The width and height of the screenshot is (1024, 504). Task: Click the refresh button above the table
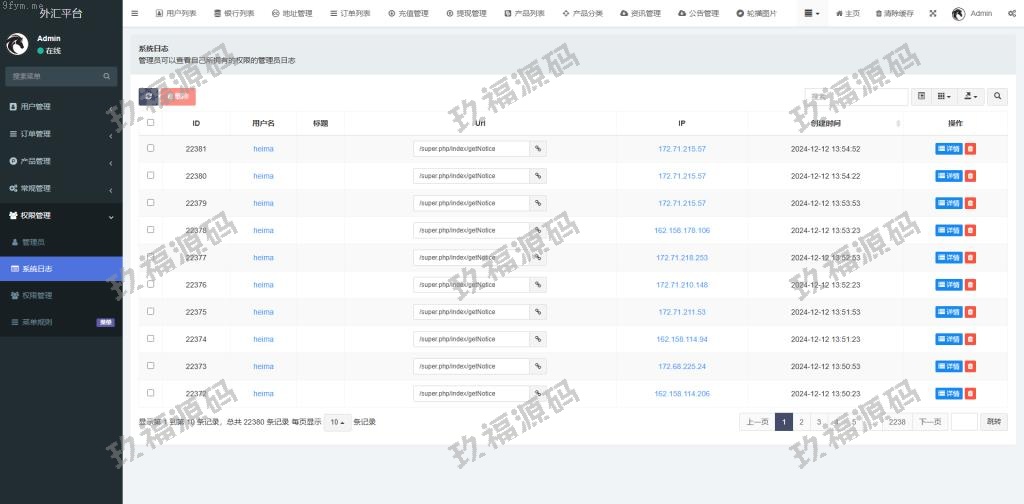[148, 96]
